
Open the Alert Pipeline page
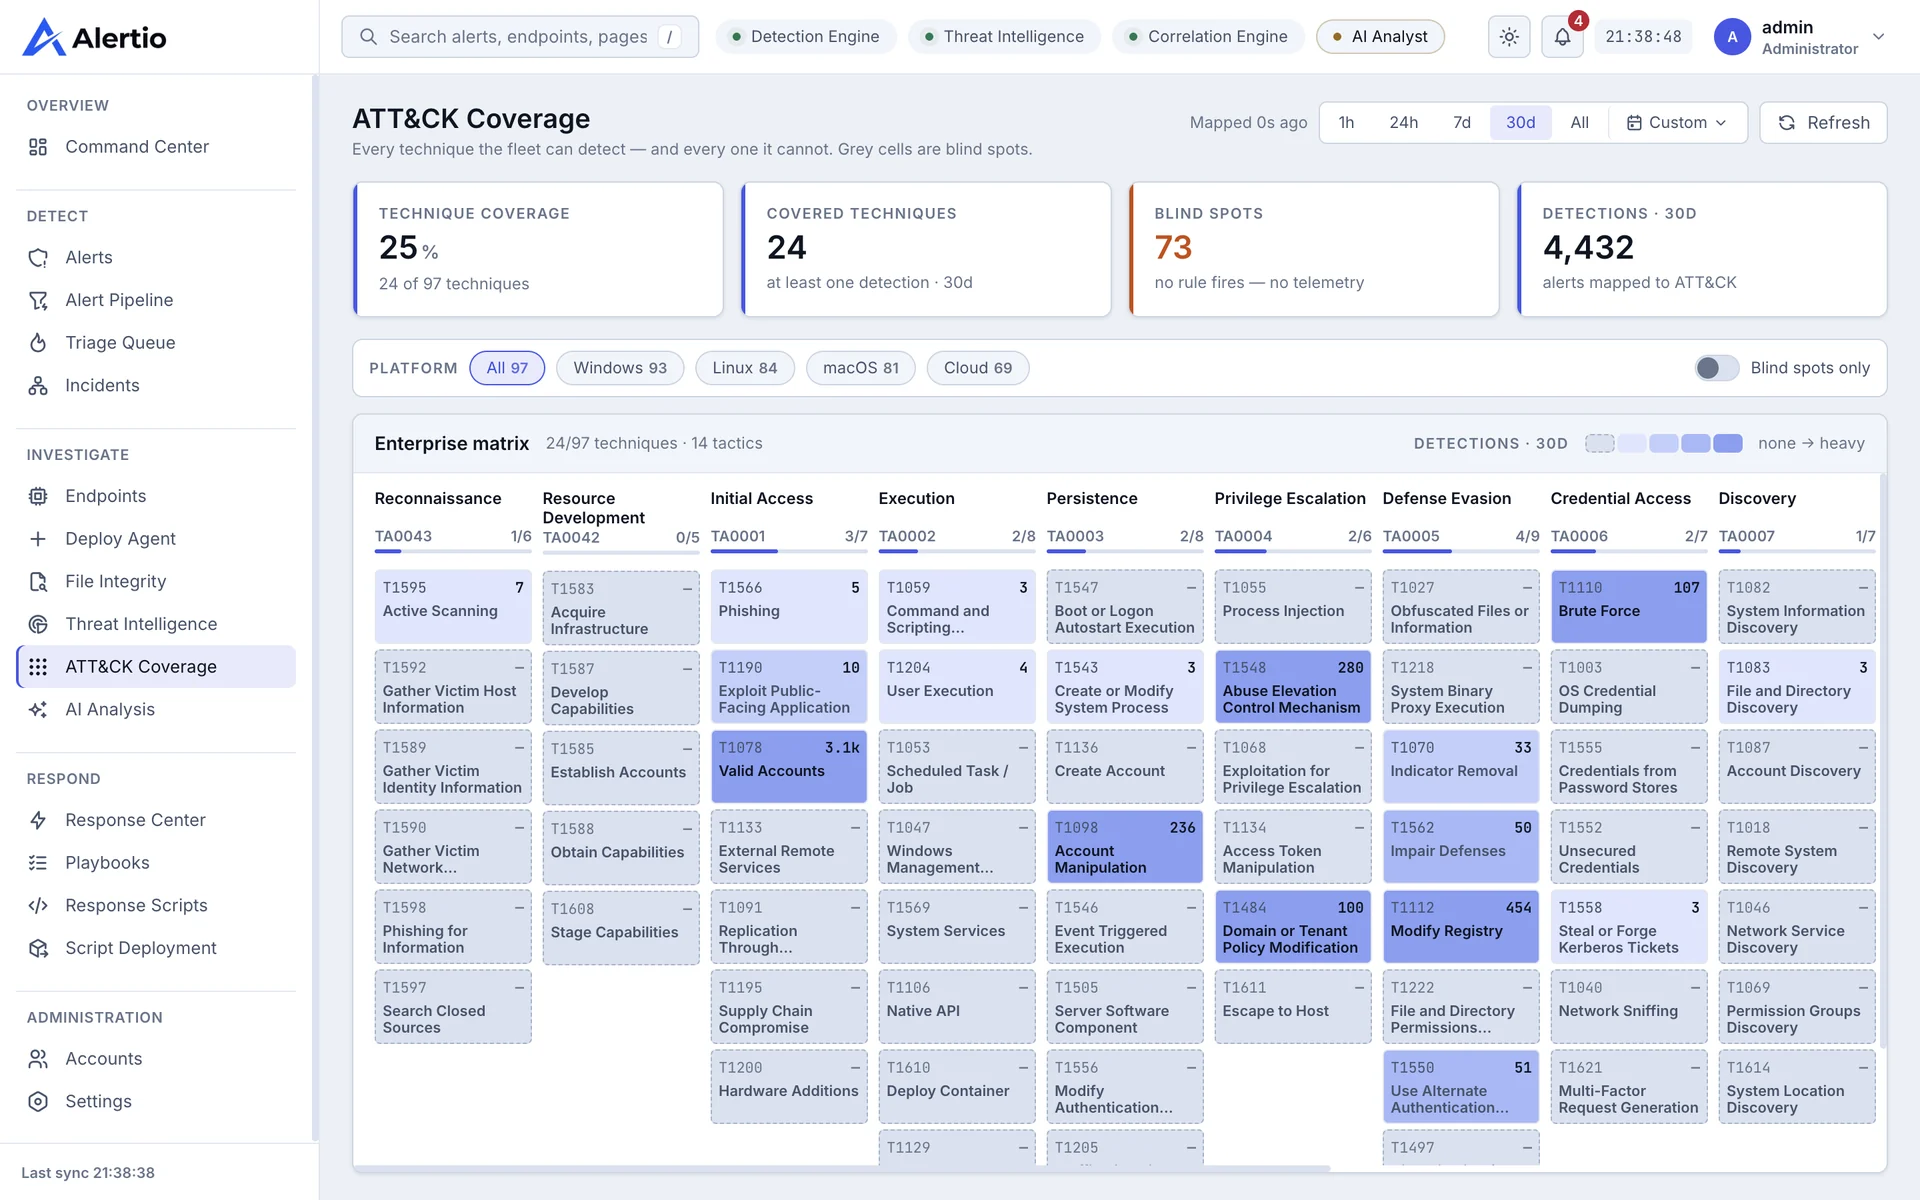156,300
